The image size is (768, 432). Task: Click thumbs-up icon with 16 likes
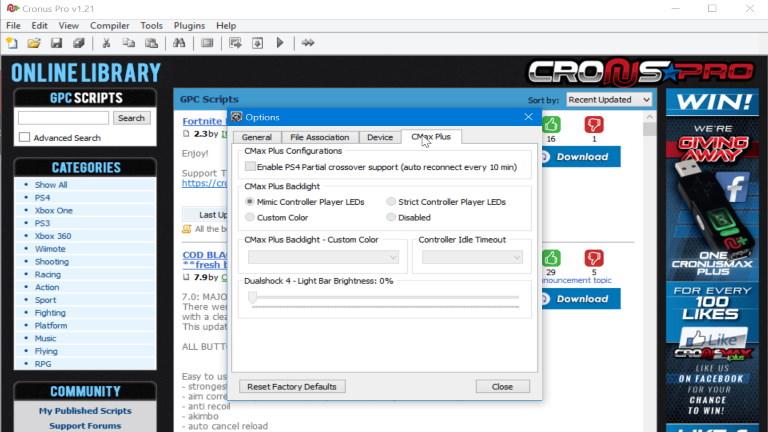[x=551, y=125]
